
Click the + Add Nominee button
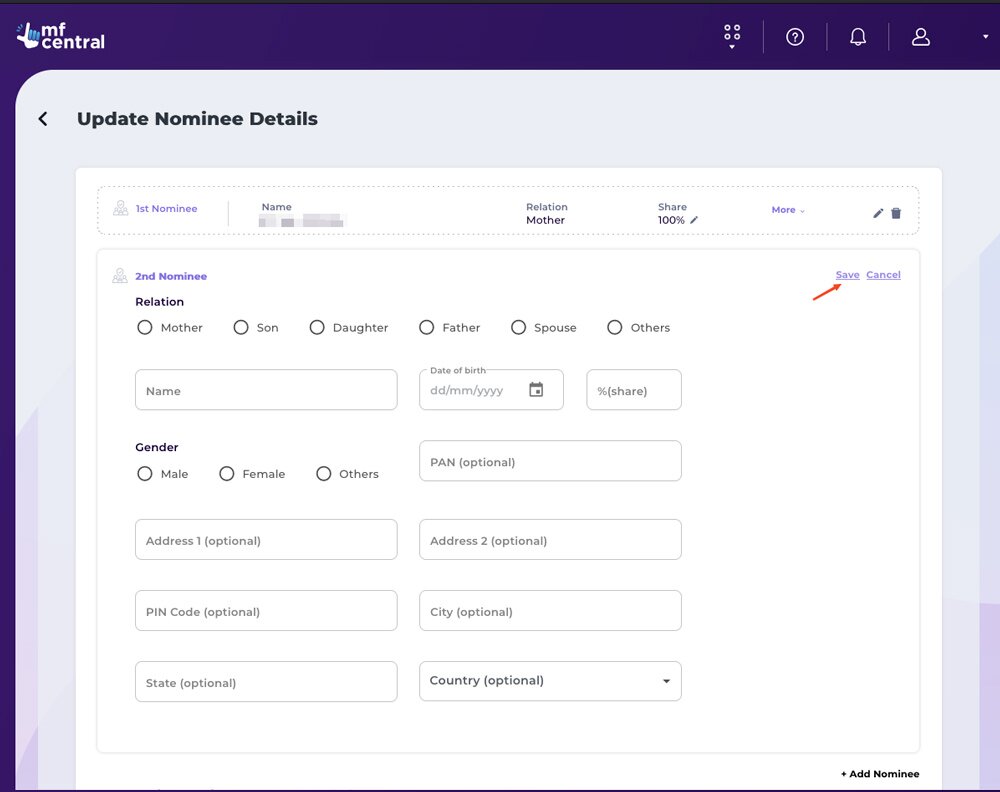point(879,774)
